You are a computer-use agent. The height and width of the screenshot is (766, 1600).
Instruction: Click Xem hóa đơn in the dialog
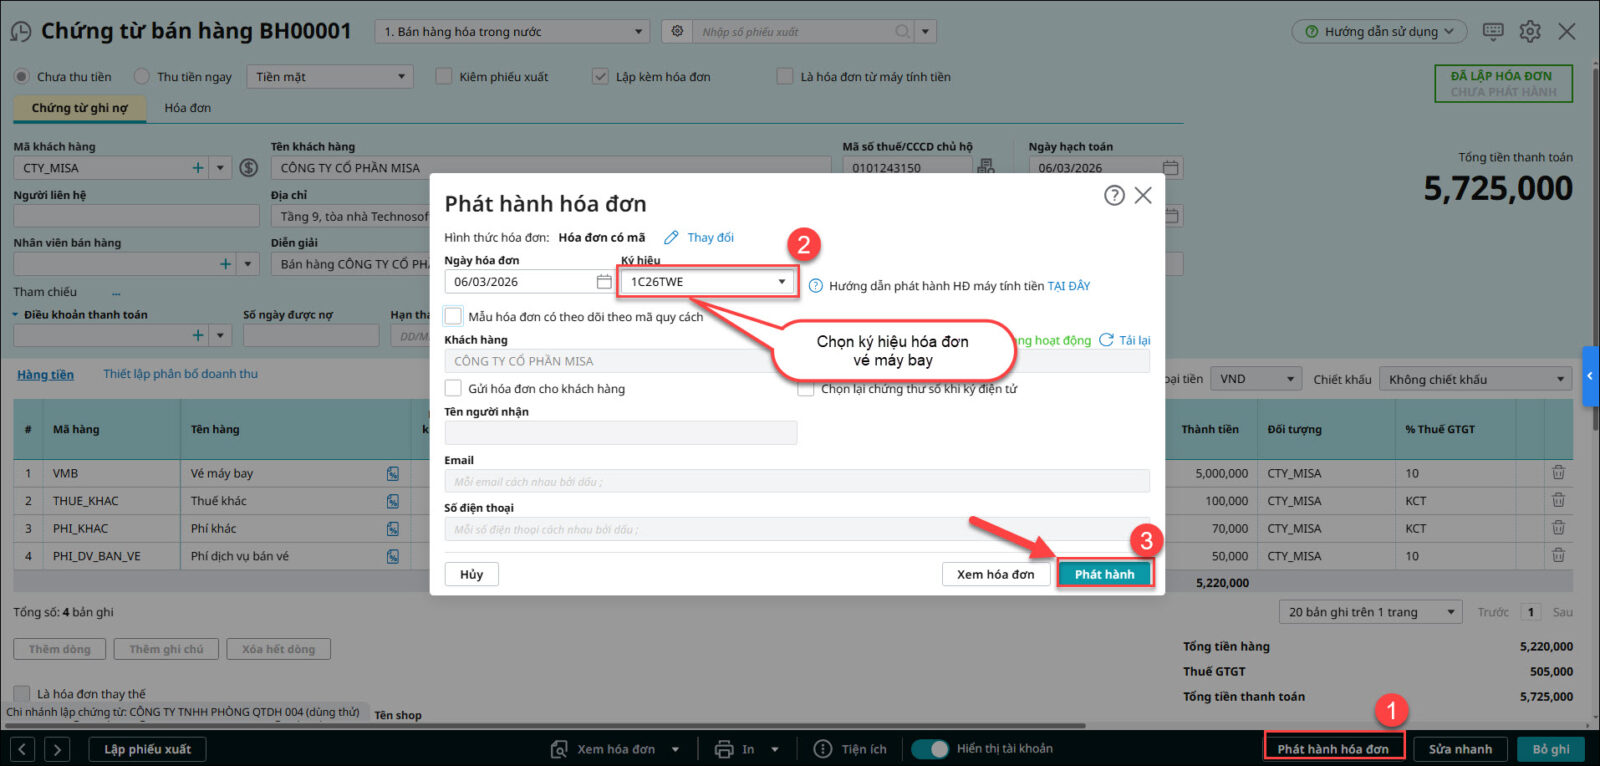(996, 574)
